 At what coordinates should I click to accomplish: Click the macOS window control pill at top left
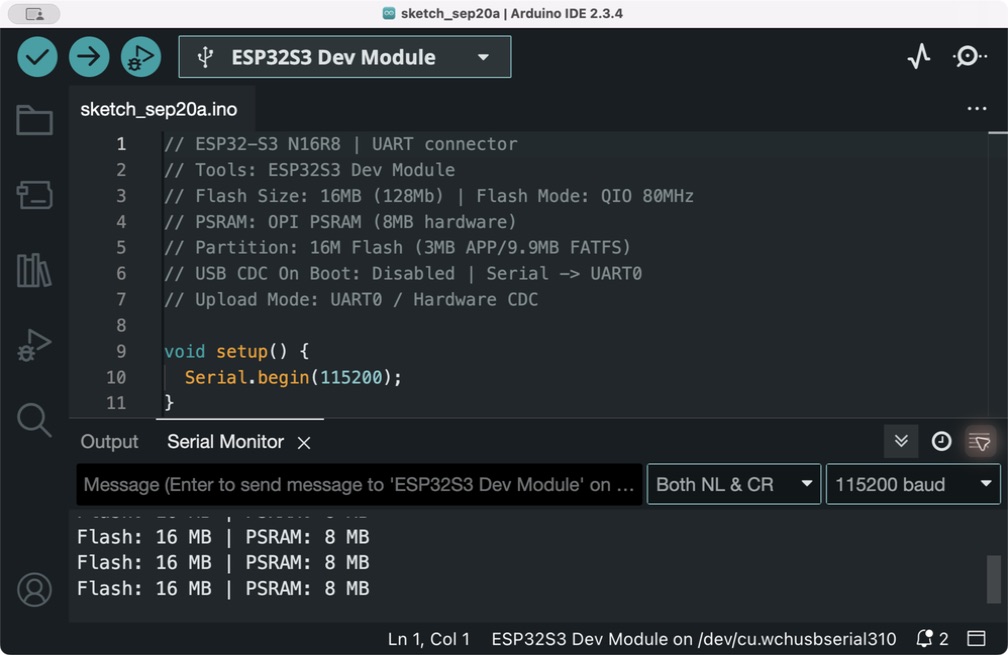click(34, 13)
